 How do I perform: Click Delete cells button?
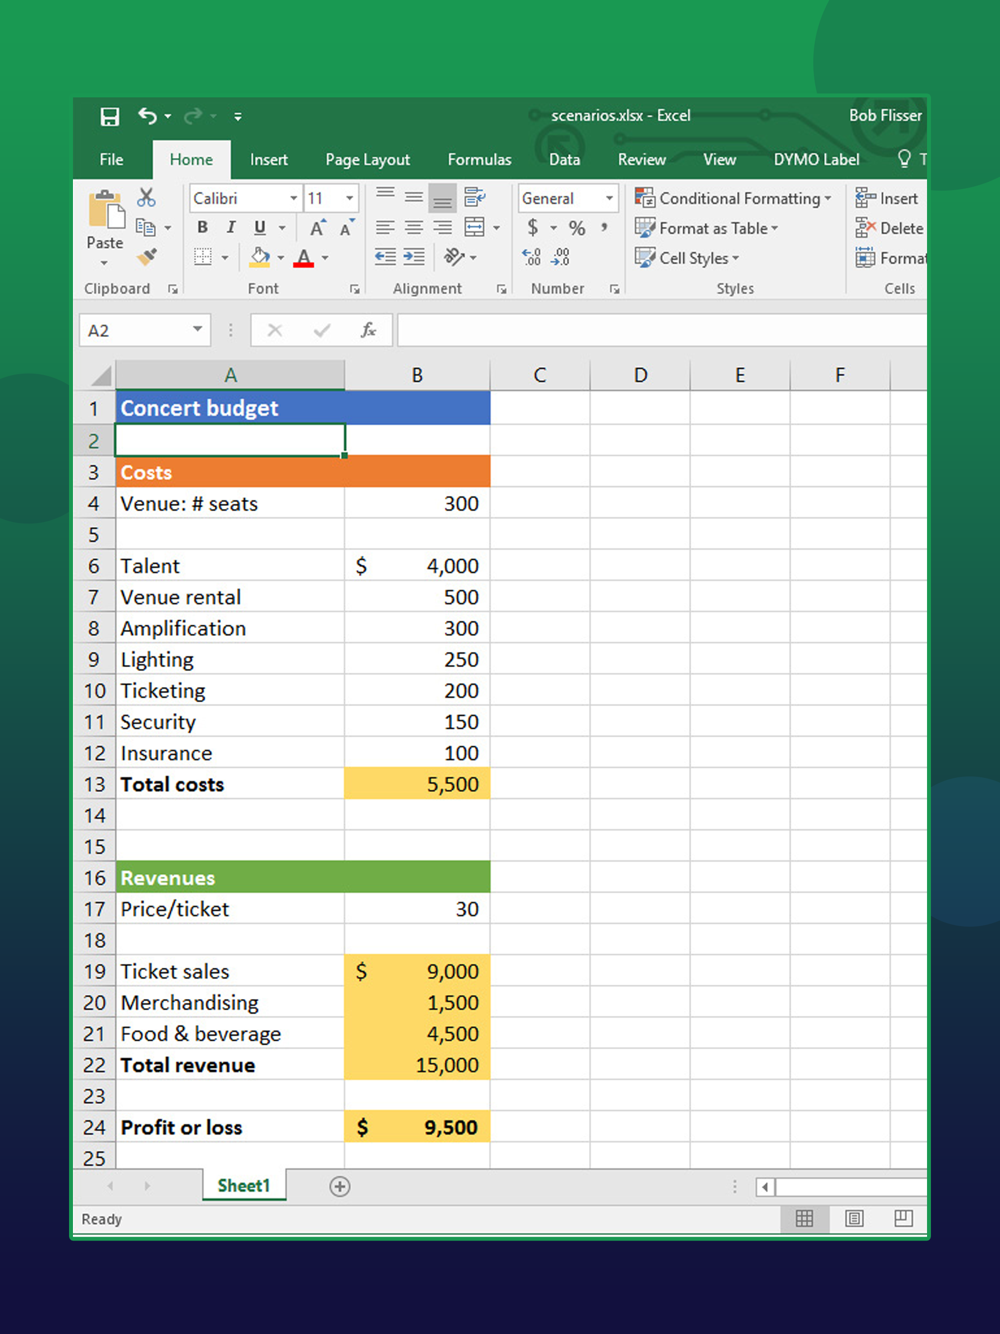pos(889,228)
